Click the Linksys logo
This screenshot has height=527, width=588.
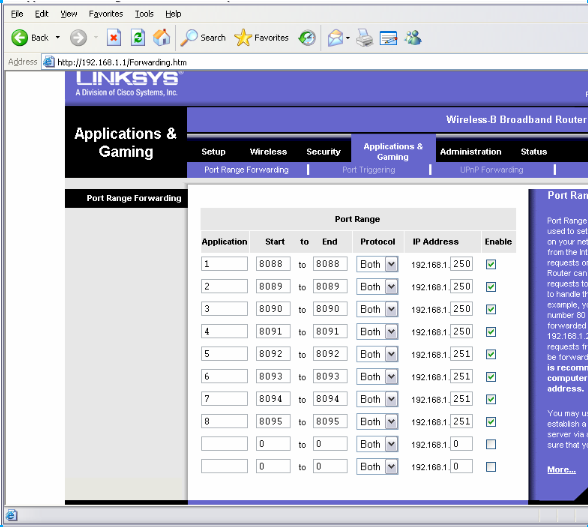(x=128, y=84)
